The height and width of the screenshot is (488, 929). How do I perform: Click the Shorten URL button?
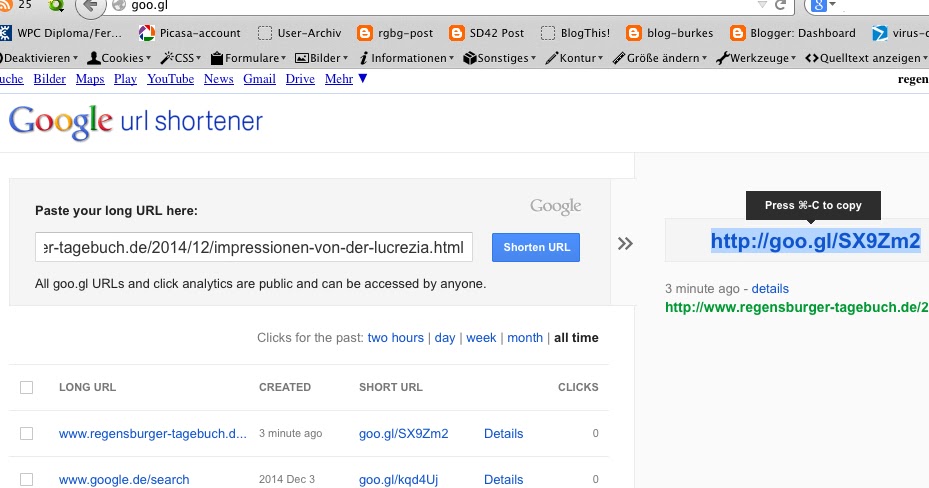tap(536, 247)
